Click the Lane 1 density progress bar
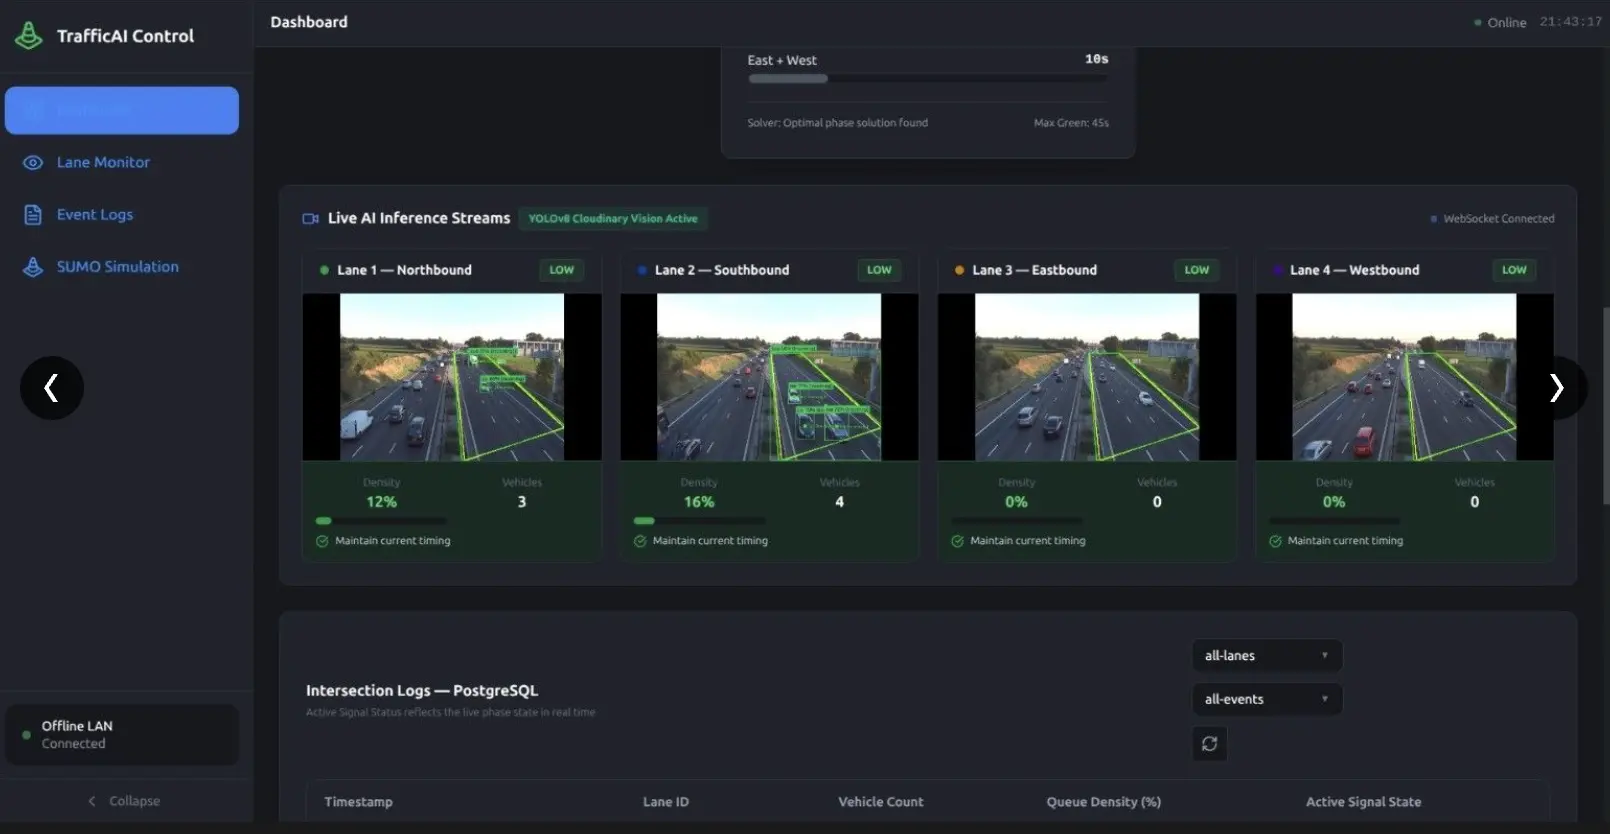 coord(381,521)
